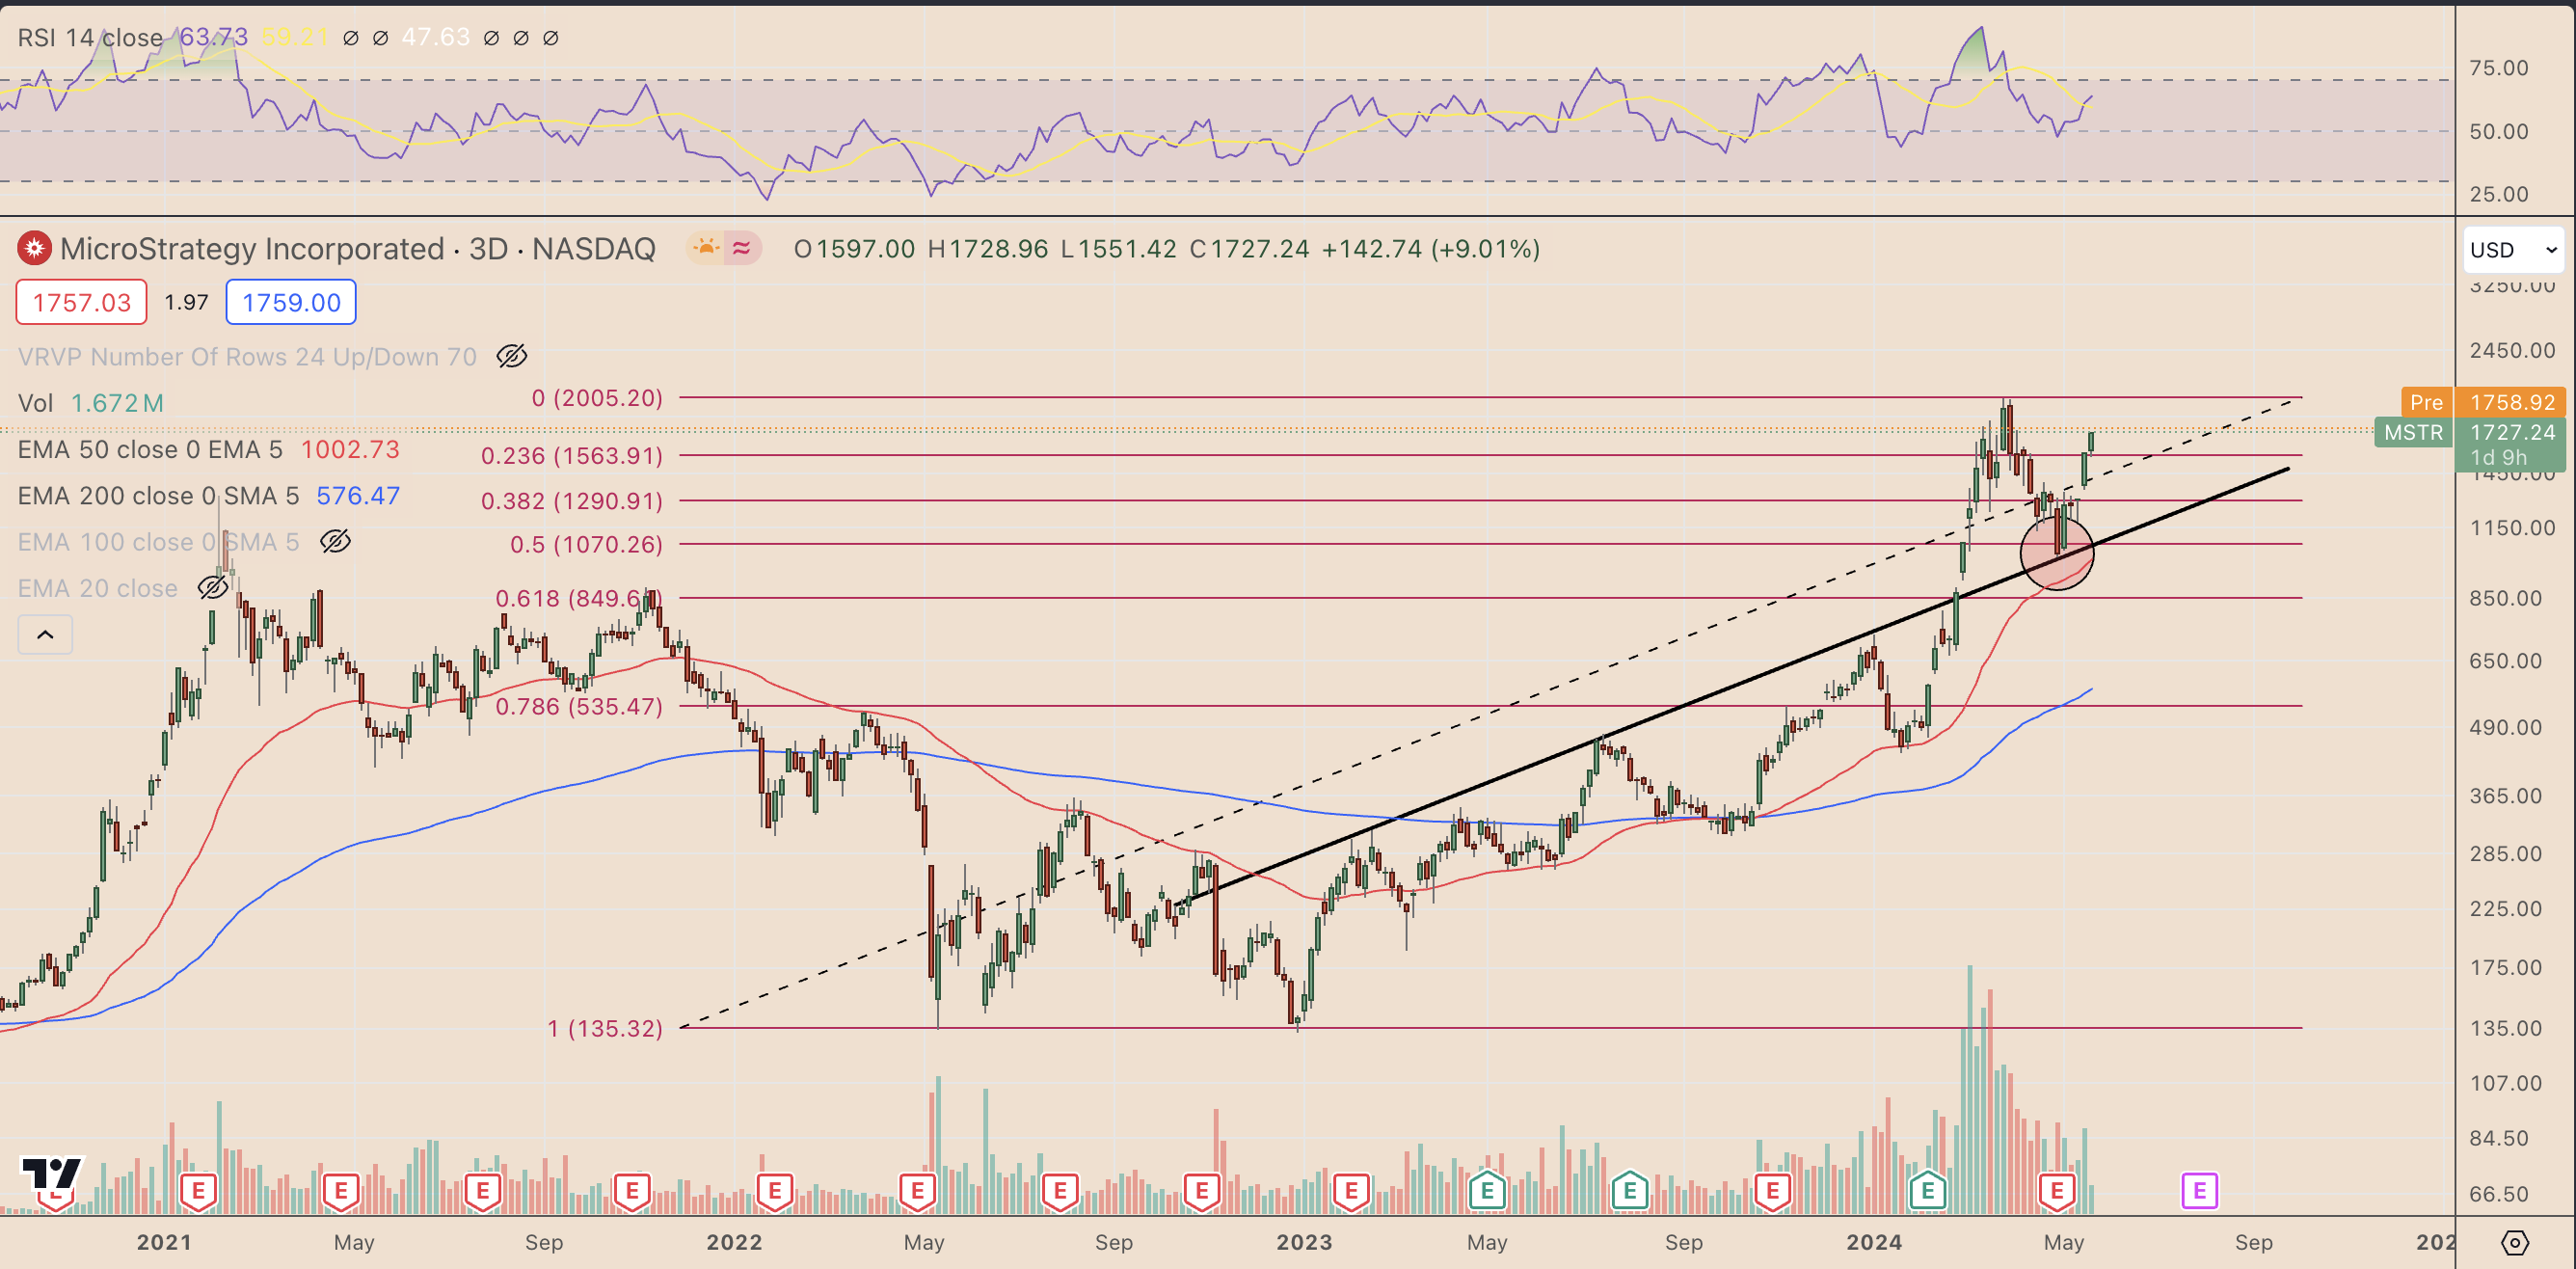Screen dimensions: 2576x1269
Task: Click the 2024 label on the time axis
Action: (x=1874, y=1242)
